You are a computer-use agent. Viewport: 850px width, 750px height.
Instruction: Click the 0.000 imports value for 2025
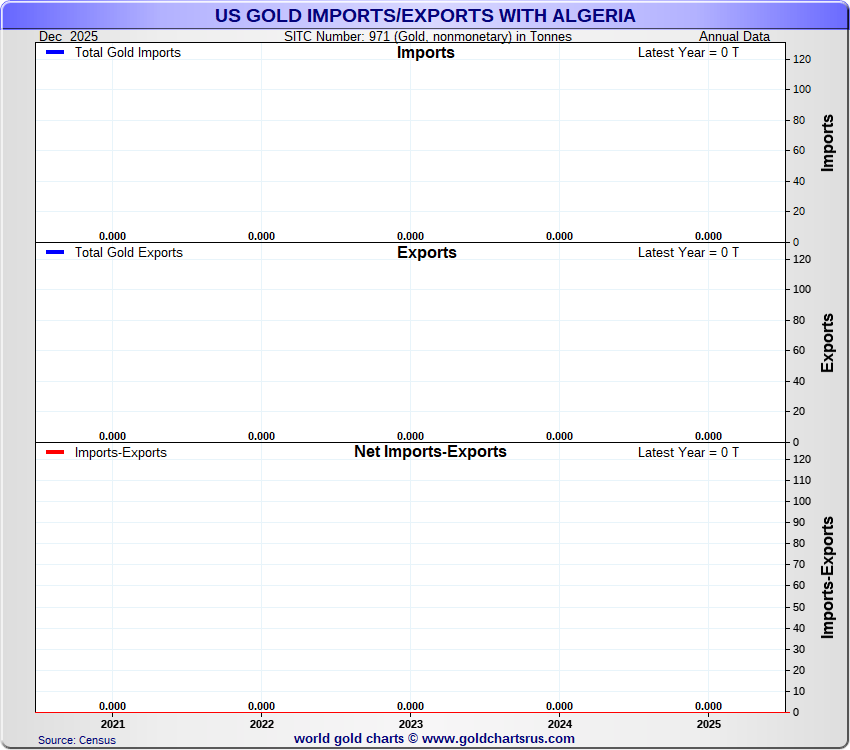(x=709, y=236)
